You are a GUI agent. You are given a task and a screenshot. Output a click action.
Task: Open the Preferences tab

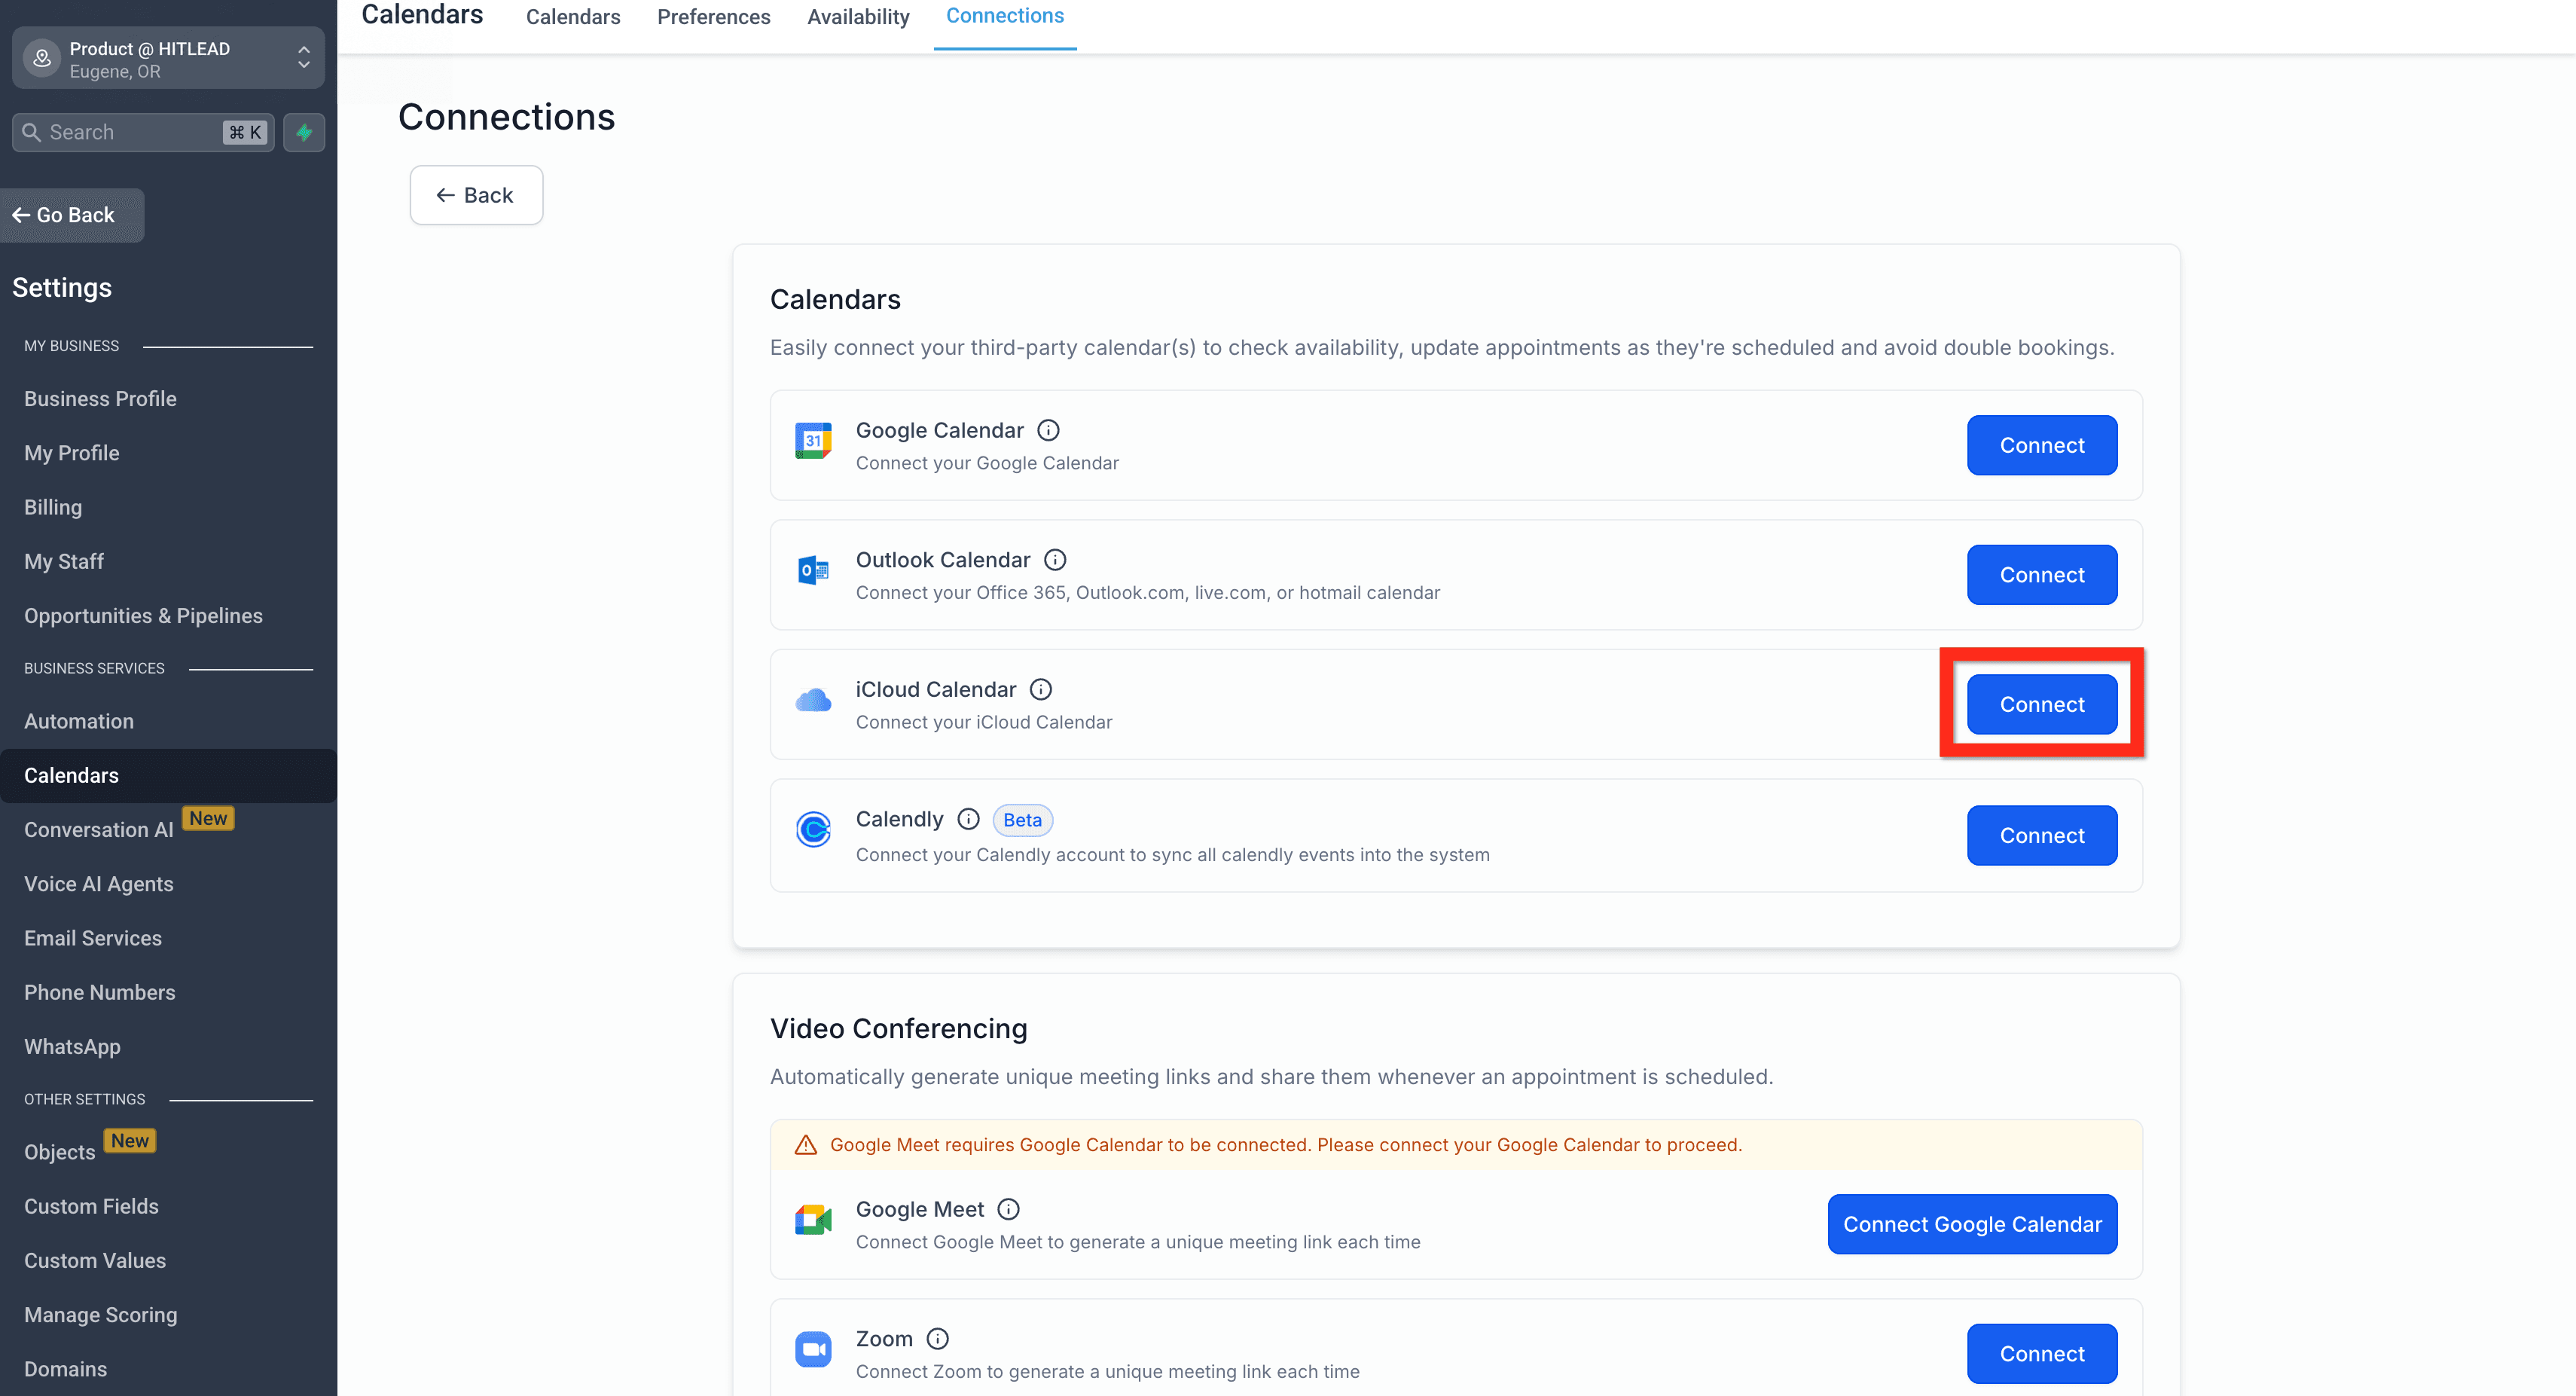coord(714,17)
